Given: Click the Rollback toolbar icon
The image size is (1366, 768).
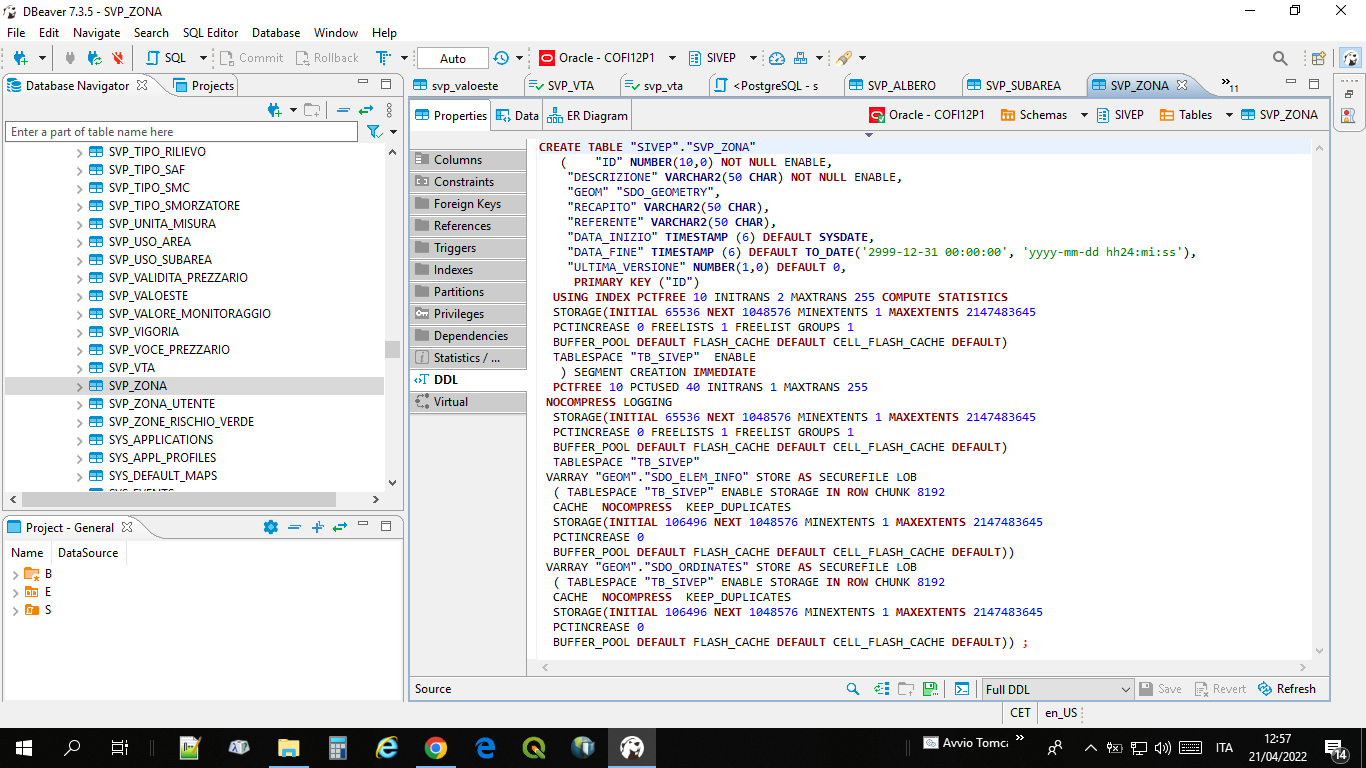Looking at the screenshot, I should pos(327,57).
